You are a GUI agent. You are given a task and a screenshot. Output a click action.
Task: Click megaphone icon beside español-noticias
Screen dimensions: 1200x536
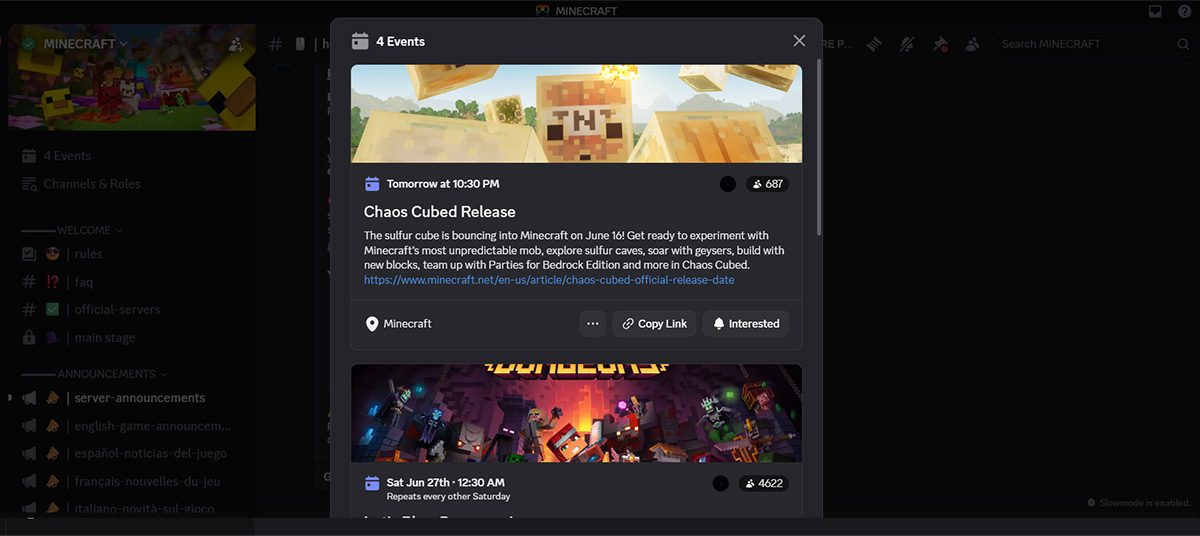pos(29,454)
